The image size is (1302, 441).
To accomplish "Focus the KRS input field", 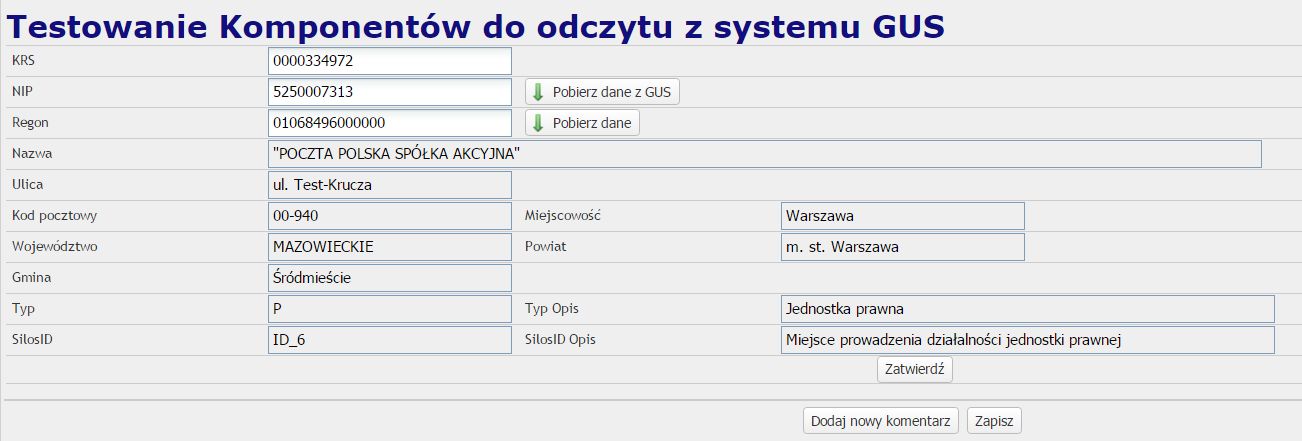I will point(390,61).
